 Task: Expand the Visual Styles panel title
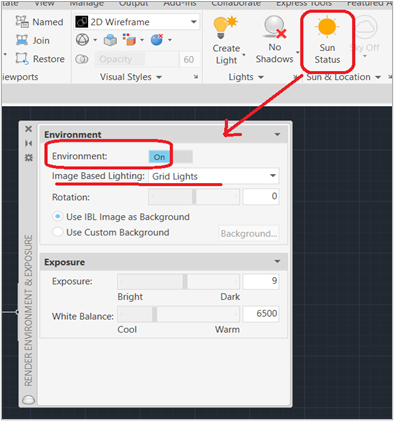point(131,77)
